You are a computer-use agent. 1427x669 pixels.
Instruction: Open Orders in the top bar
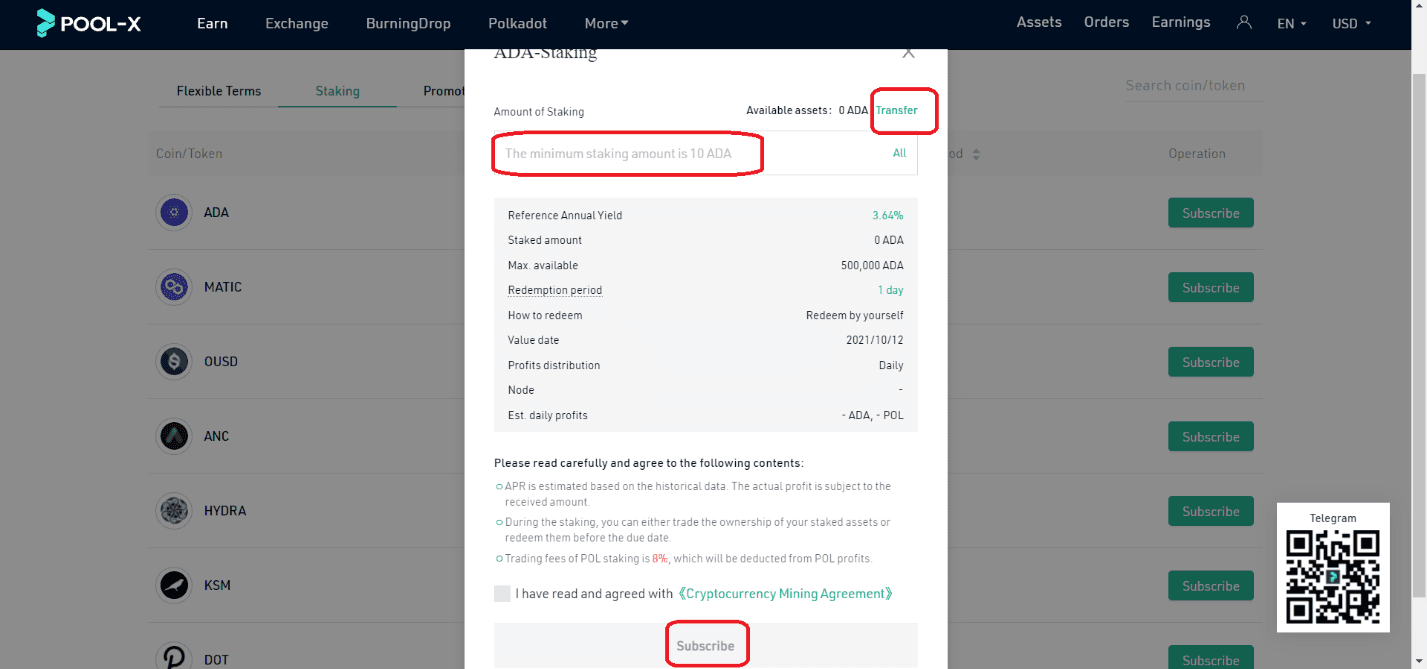[x=1106, y=22]
